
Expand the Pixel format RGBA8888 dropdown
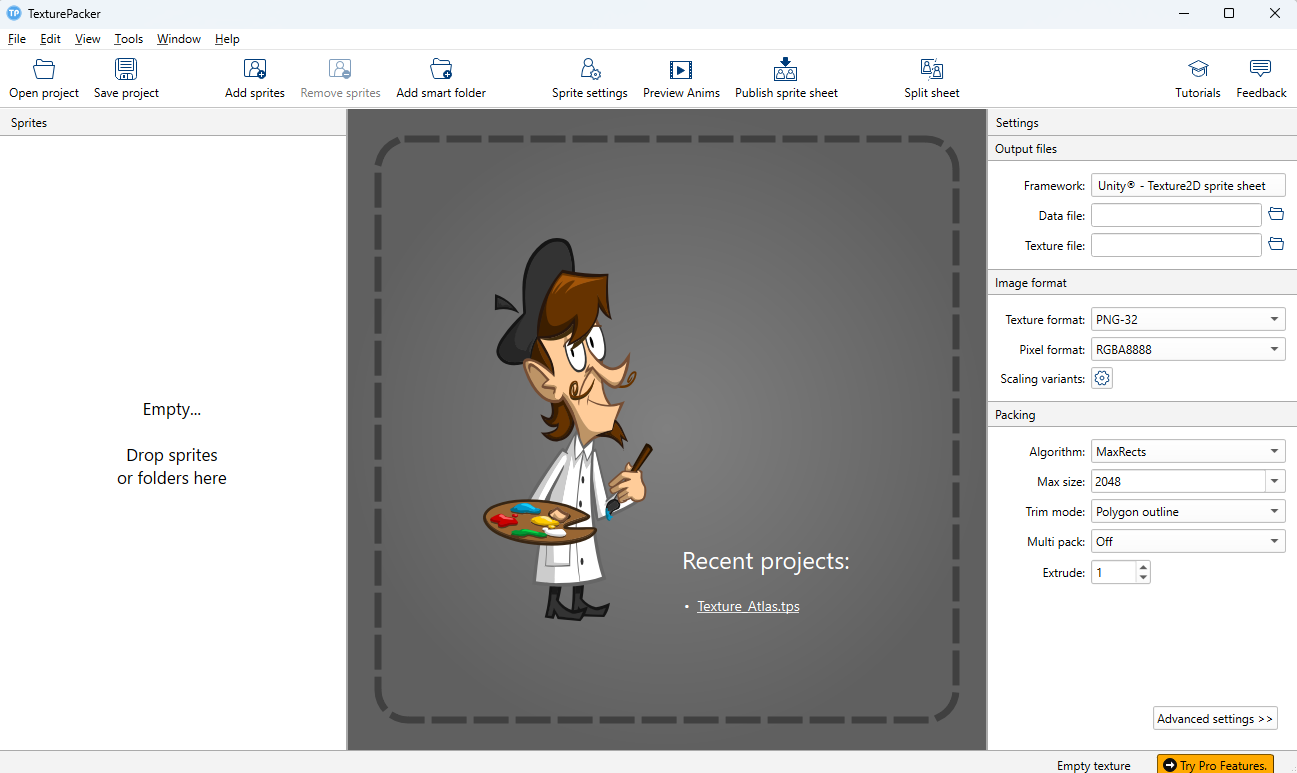click(1188, 350)
